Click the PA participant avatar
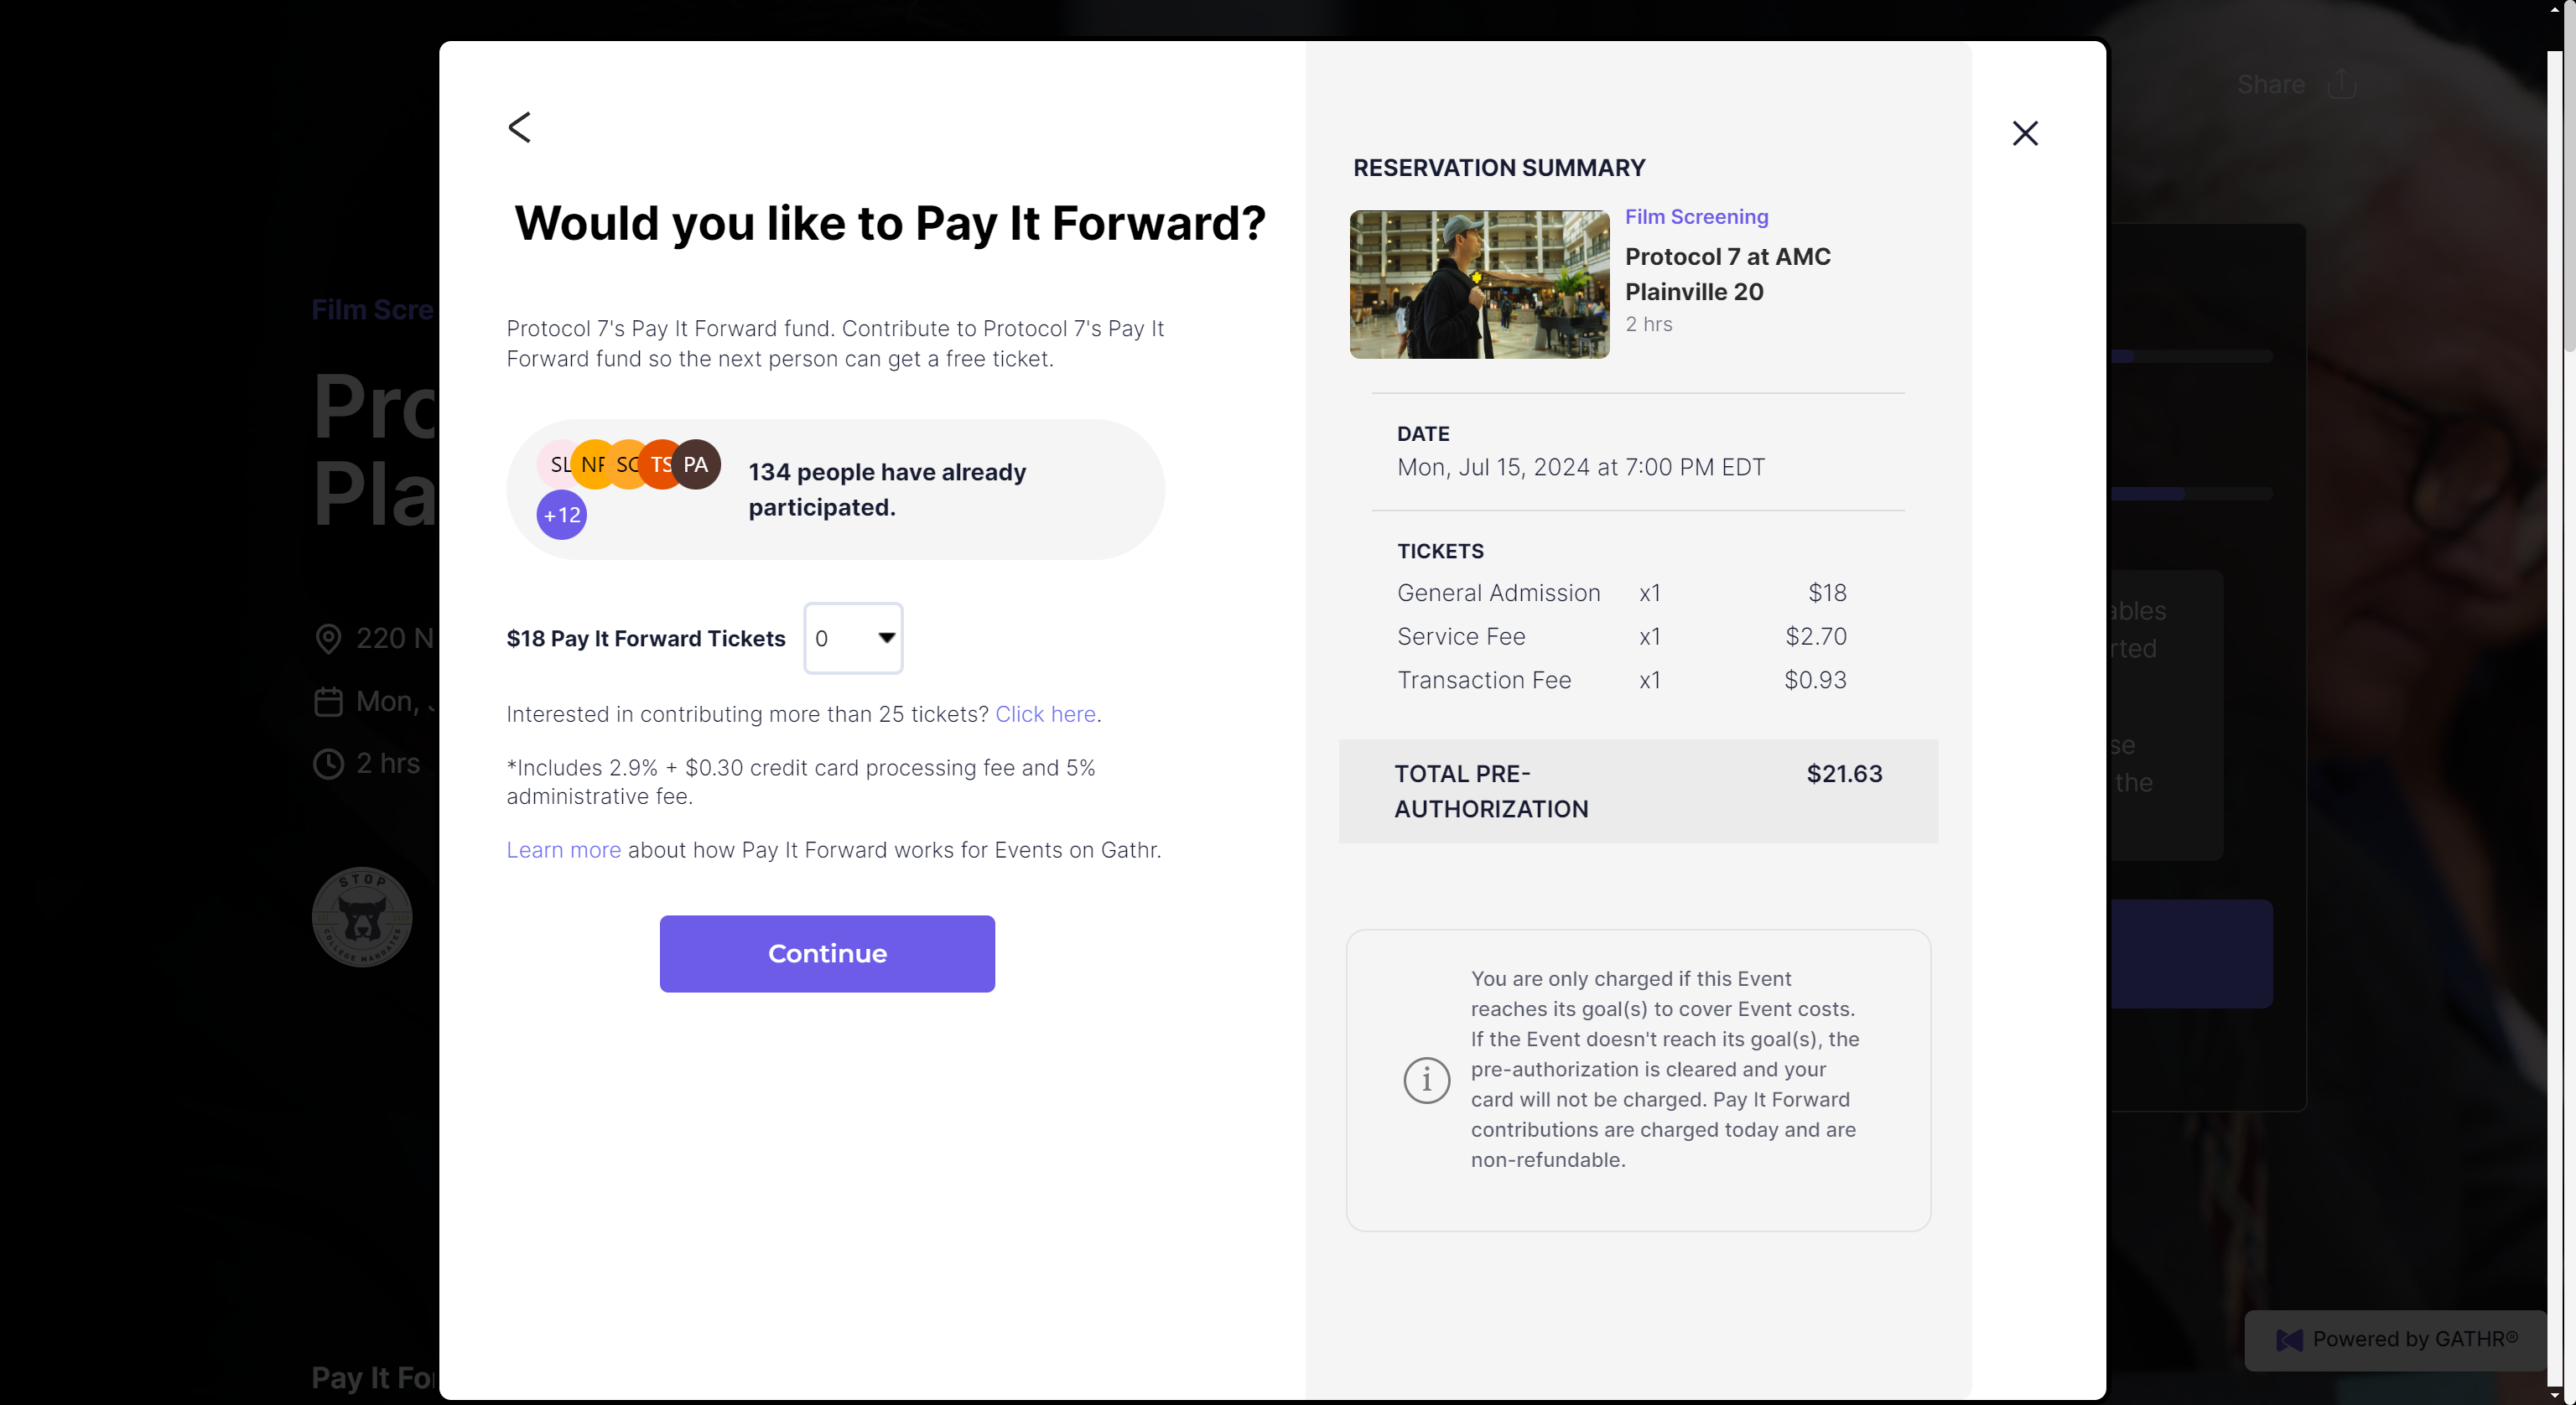 point(696,464)
